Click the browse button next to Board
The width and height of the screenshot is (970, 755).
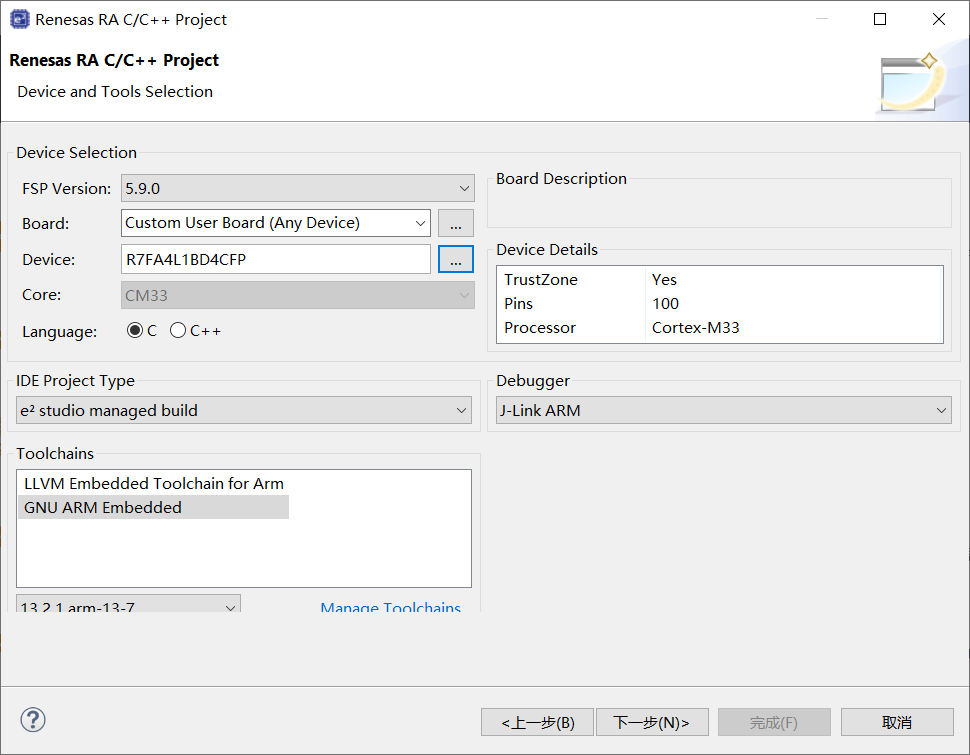pyautogui.click(x=456, y=223)
